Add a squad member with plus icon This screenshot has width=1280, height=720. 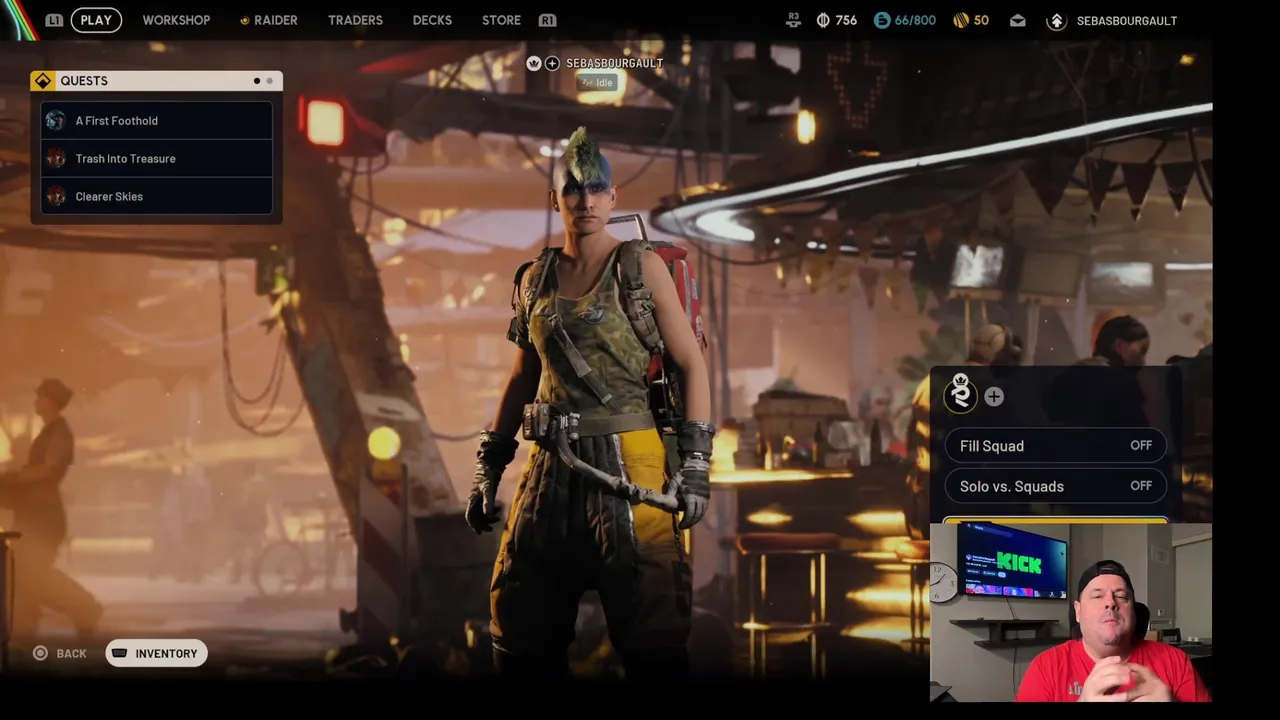click(994, 397)
